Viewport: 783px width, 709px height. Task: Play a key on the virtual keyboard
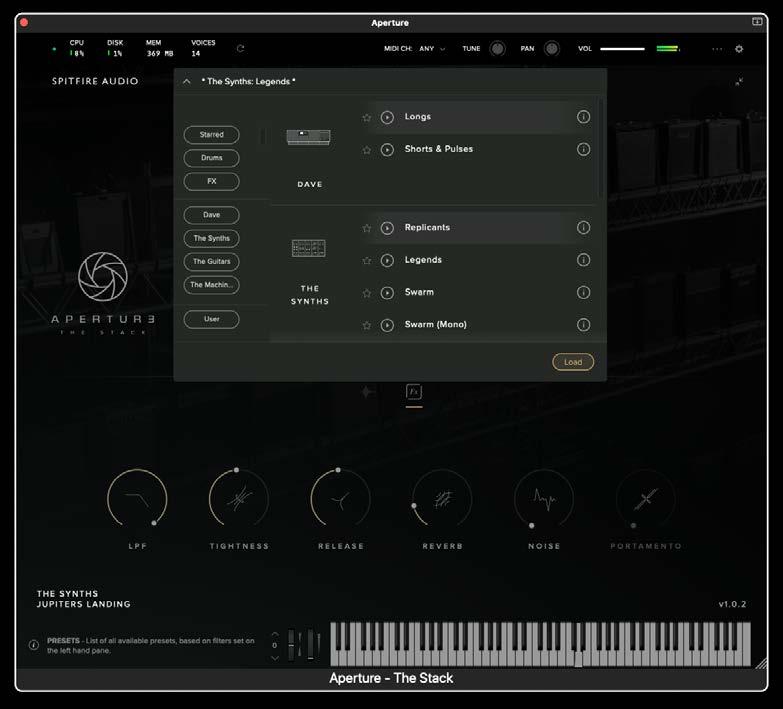point(540,644)
